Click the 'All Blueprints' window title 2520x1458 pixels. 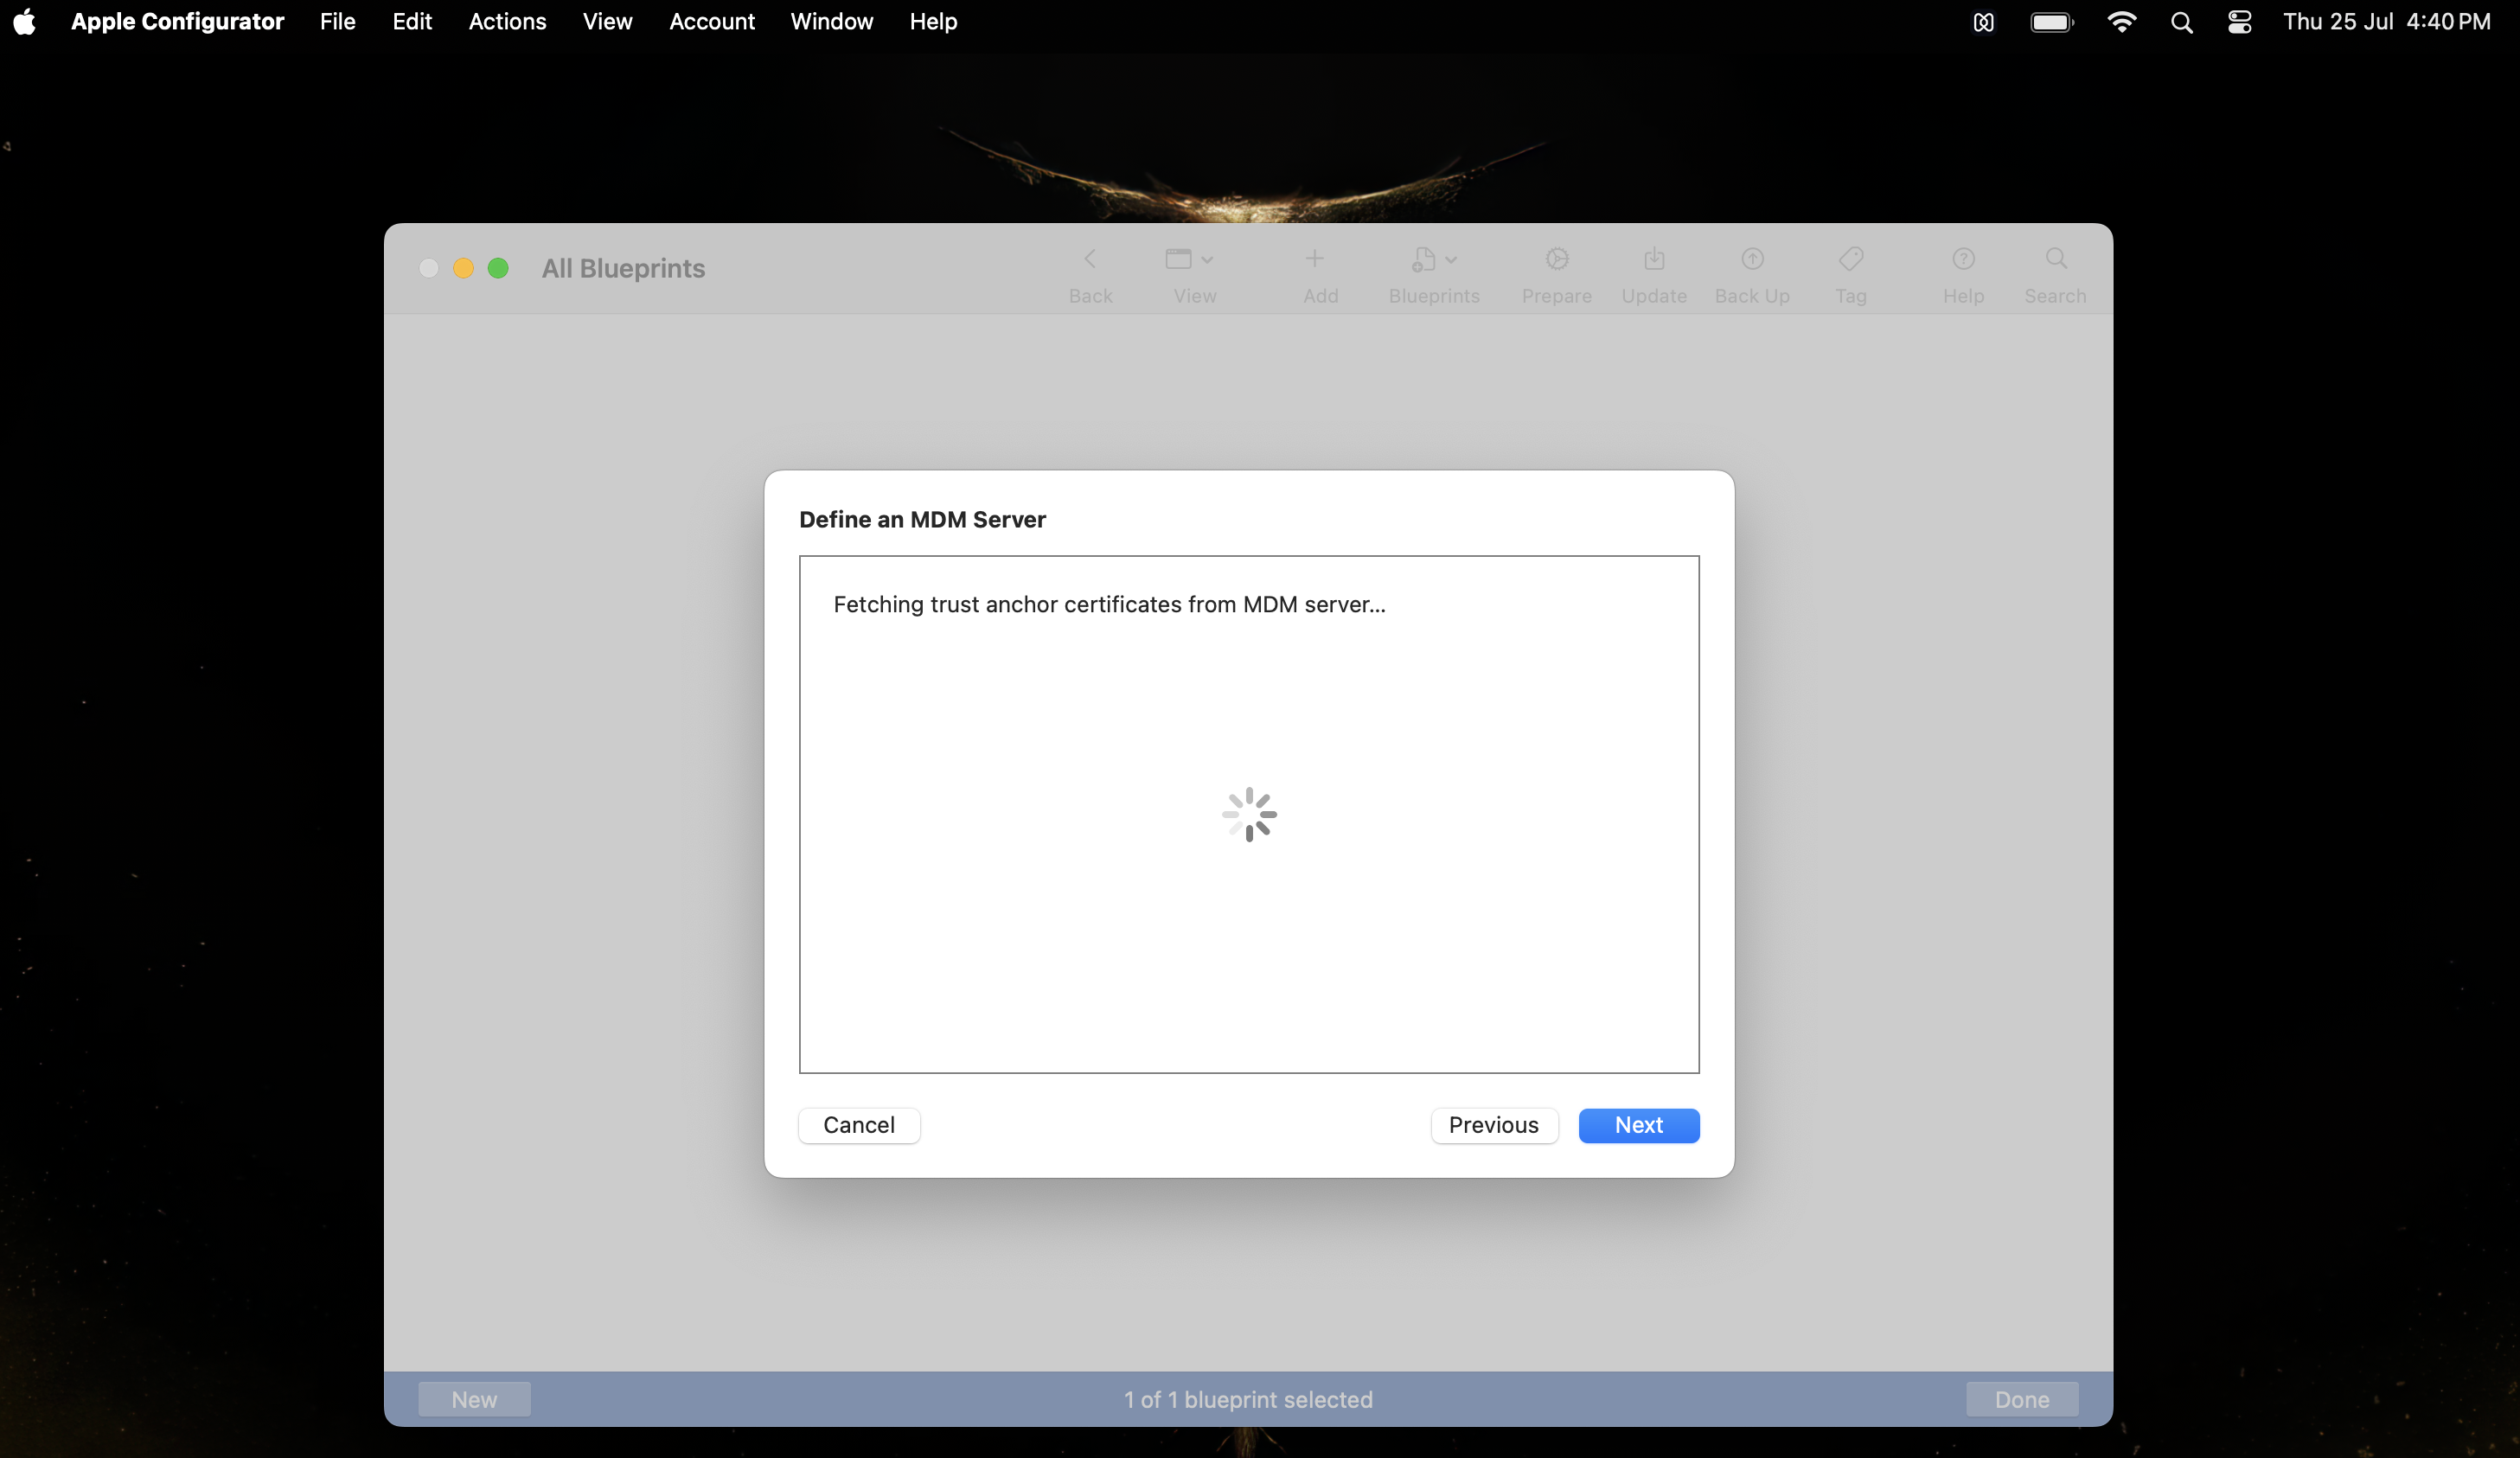[623, 268]
